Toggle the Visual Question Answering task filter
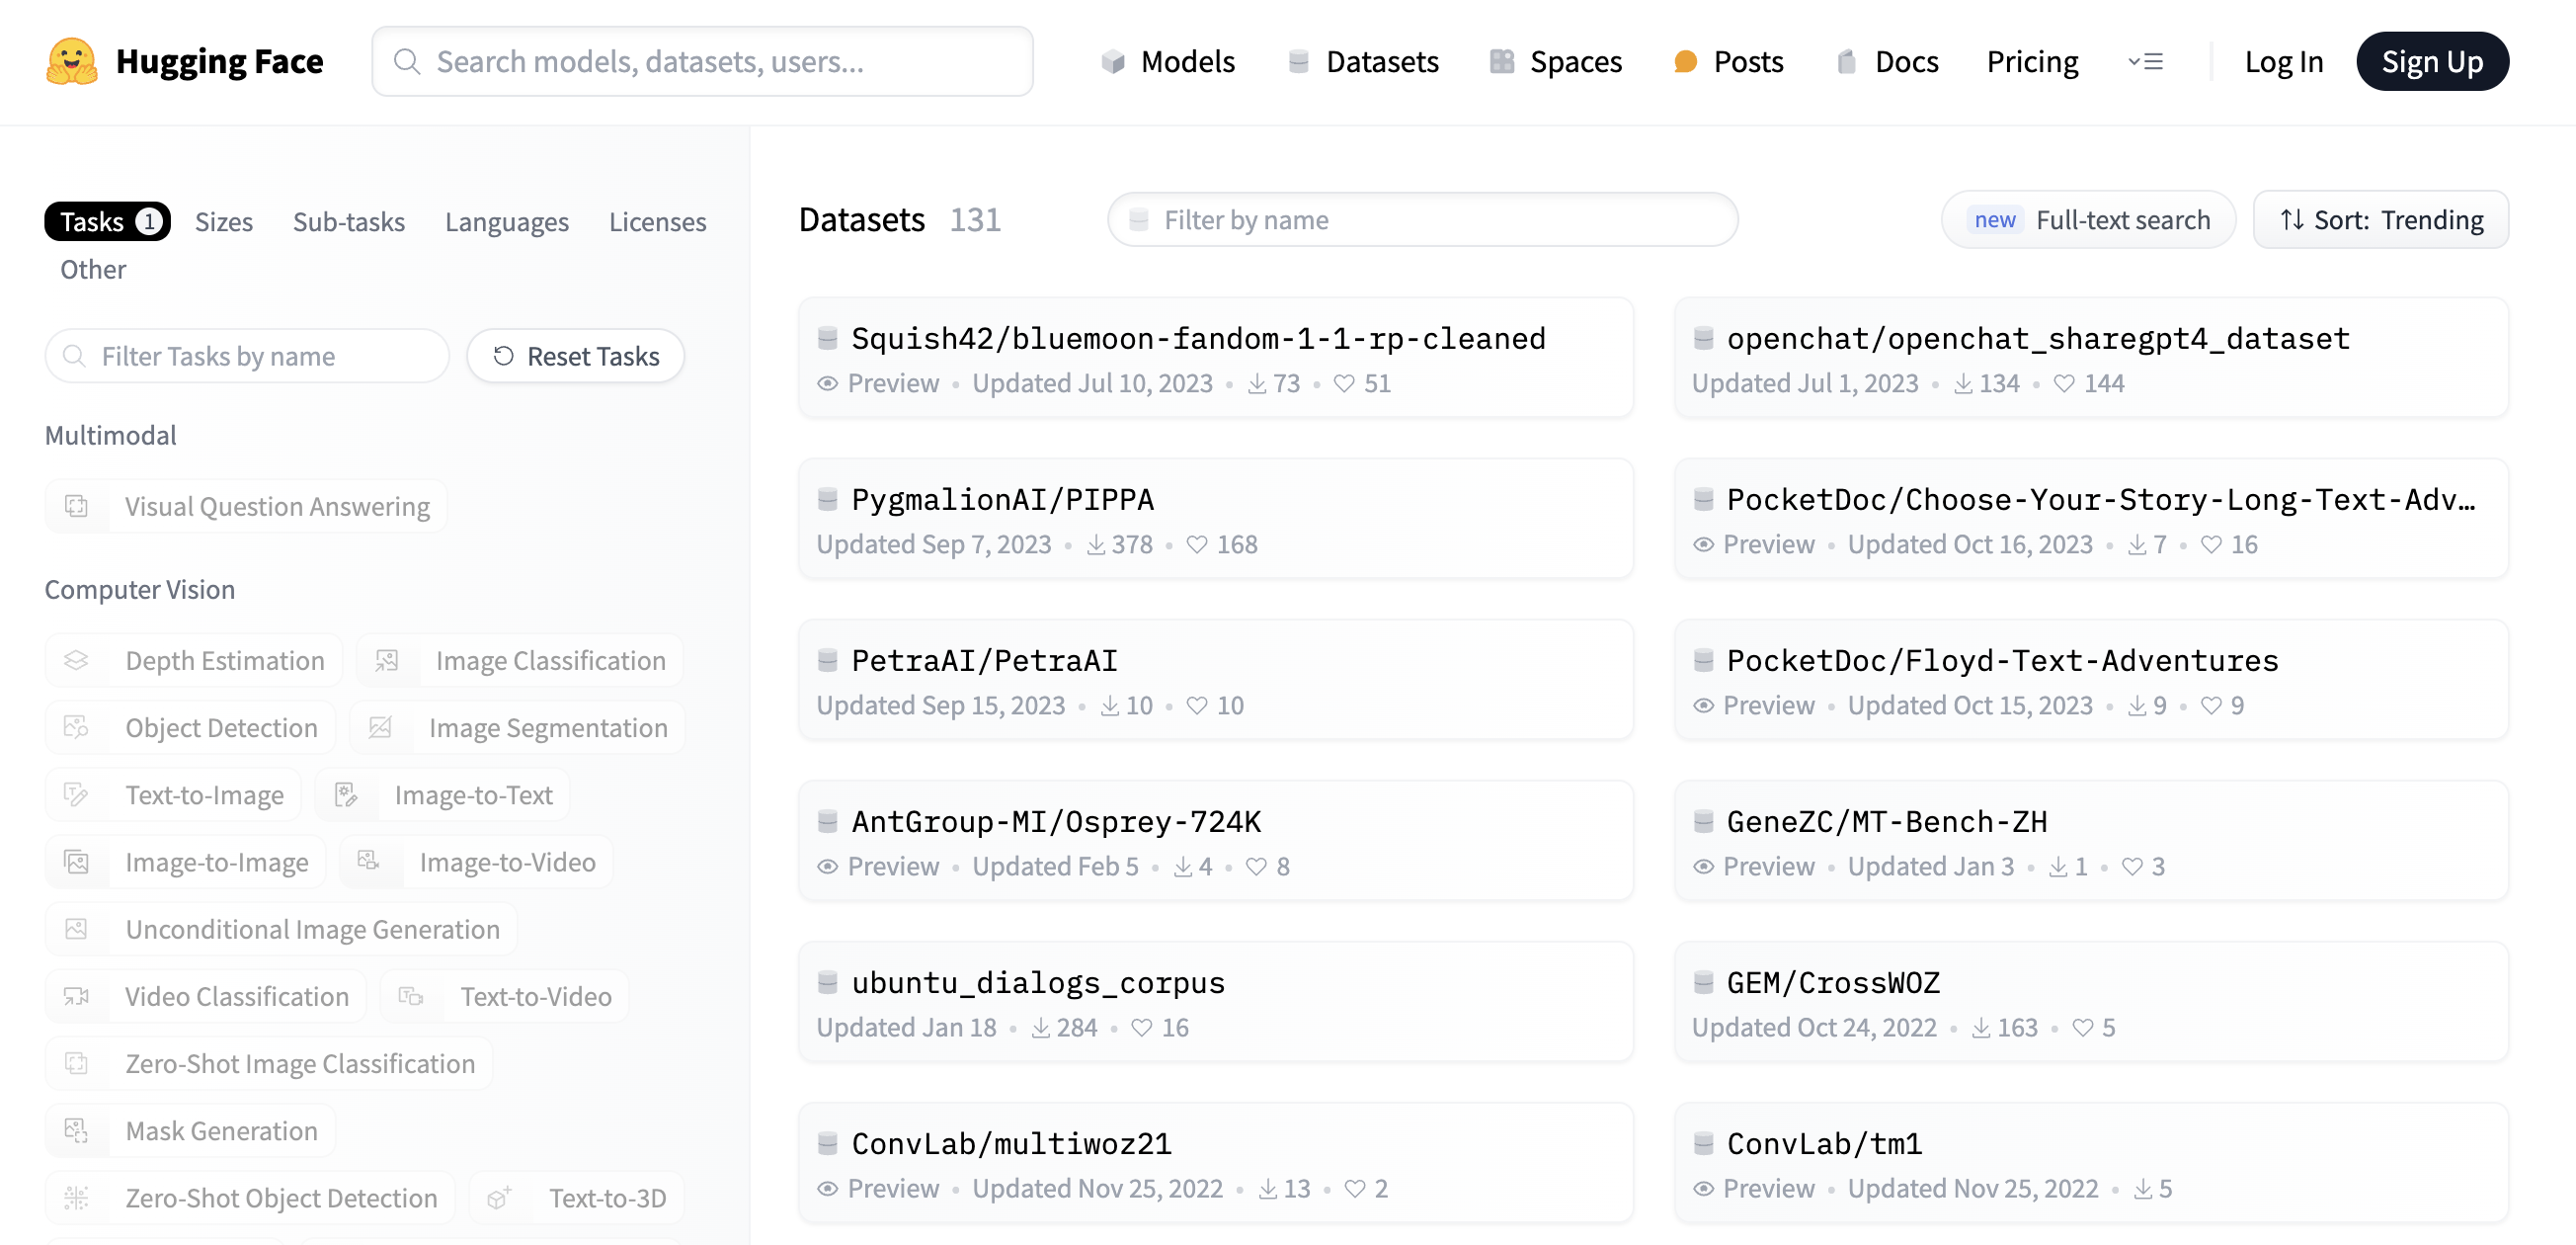The height and width of the screenshot is (1245, 2576). coord(246,506)
